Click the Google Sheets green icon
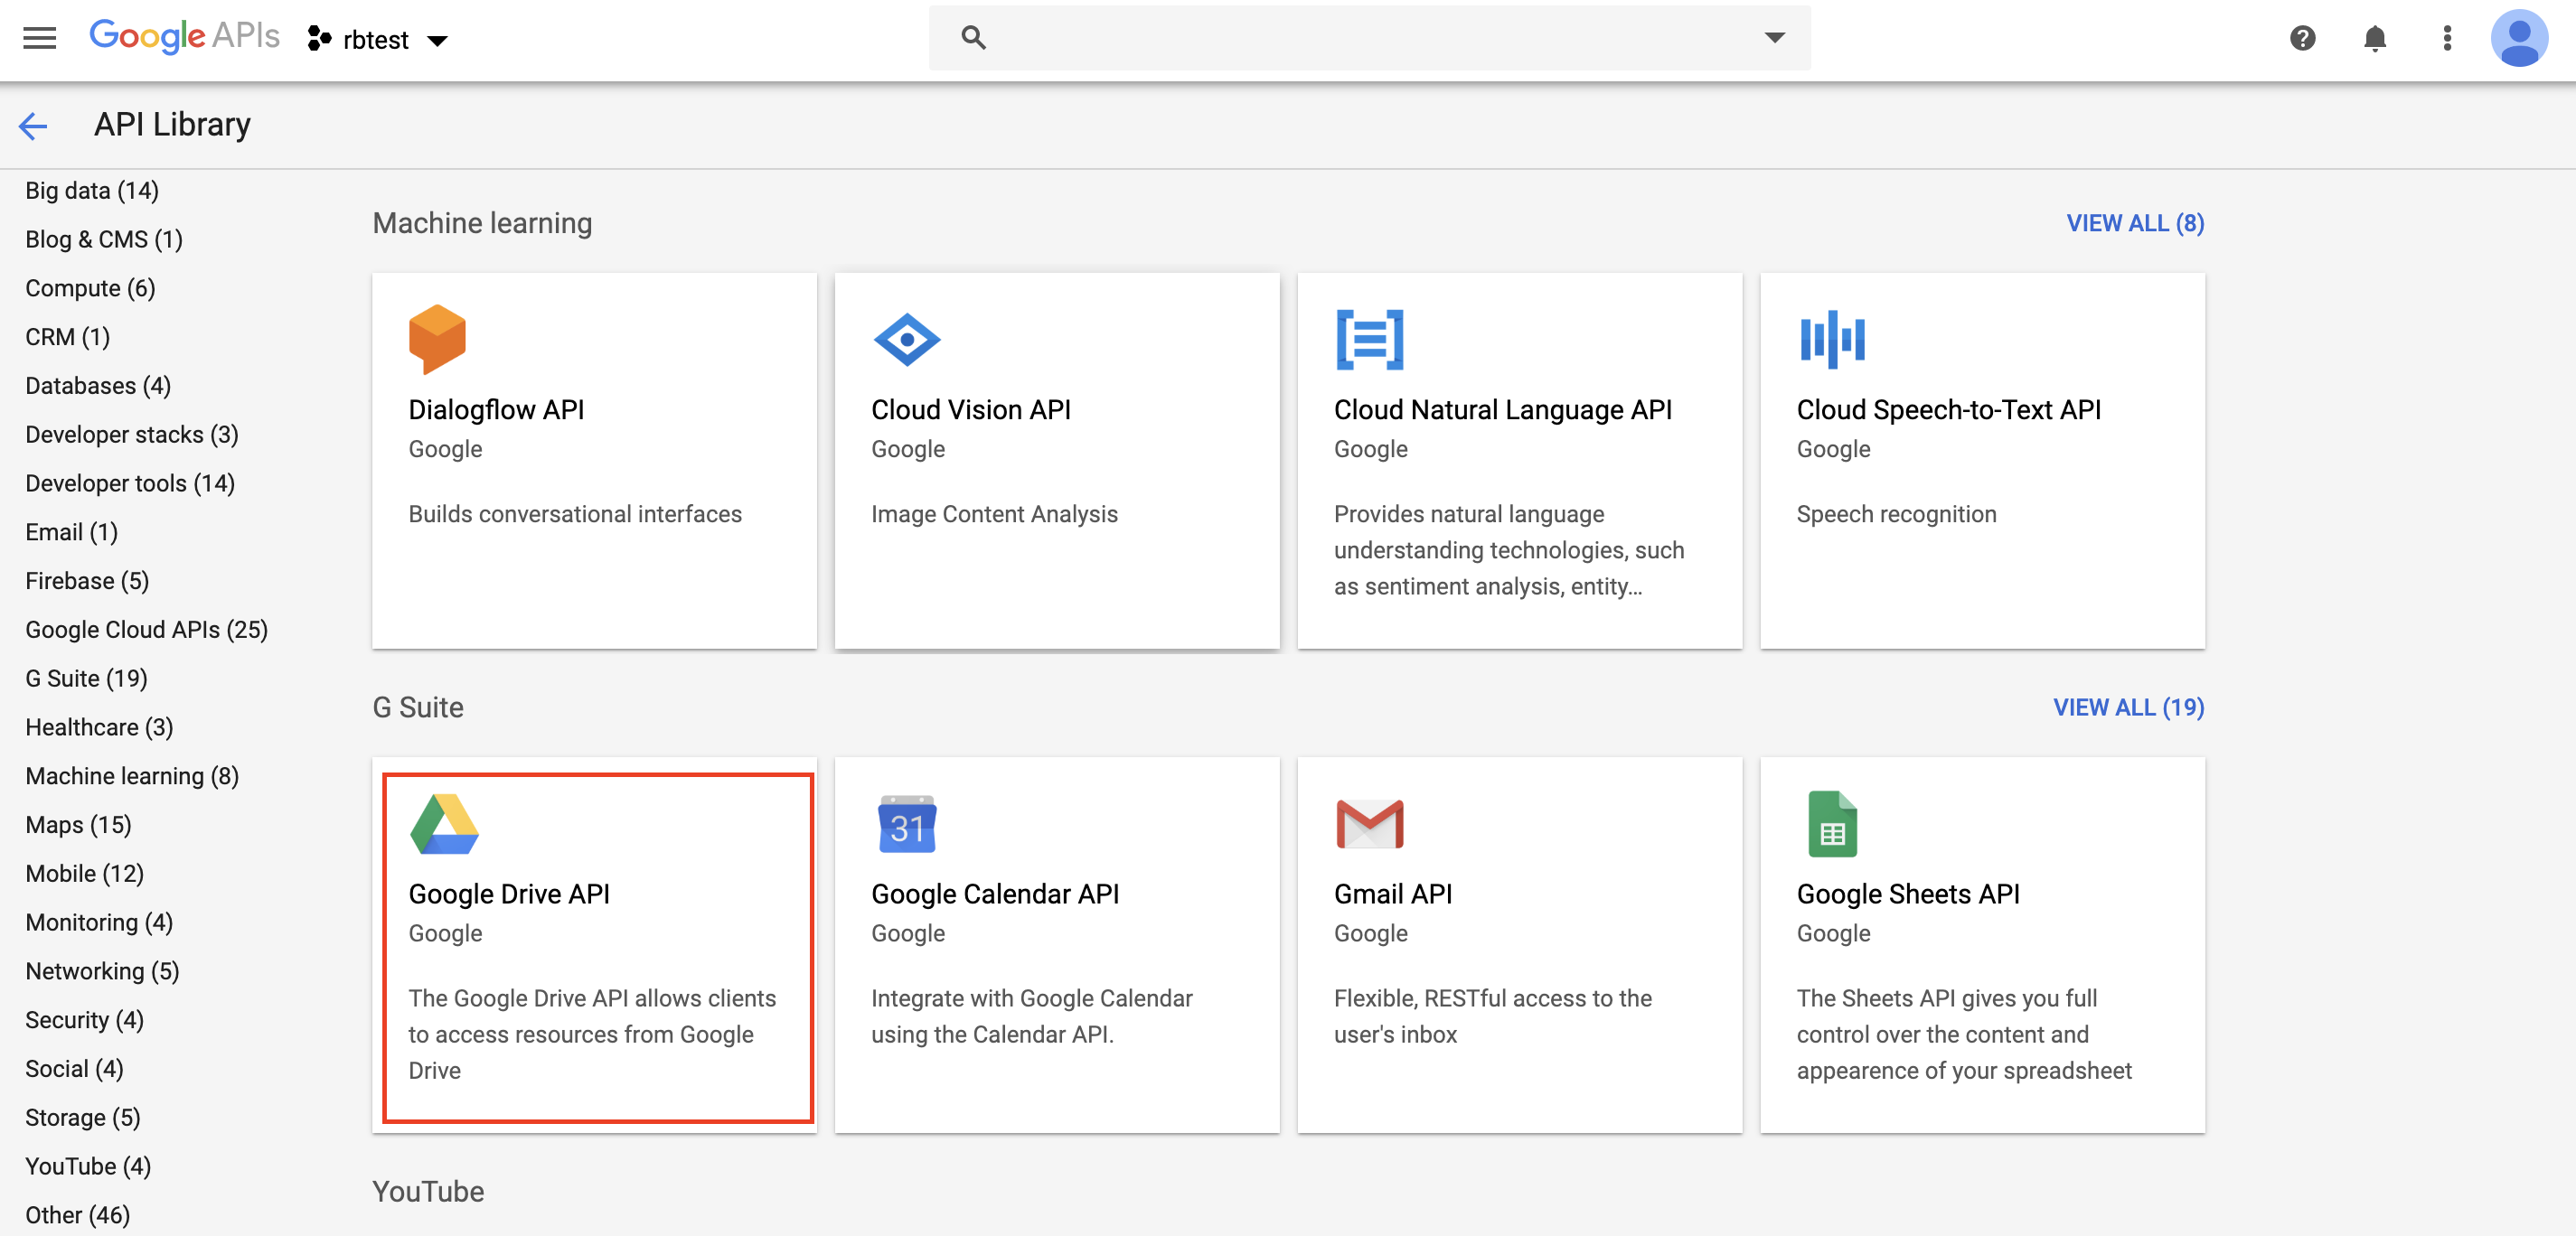This screenshot has height=1236, width=2576. (1832, 824)
